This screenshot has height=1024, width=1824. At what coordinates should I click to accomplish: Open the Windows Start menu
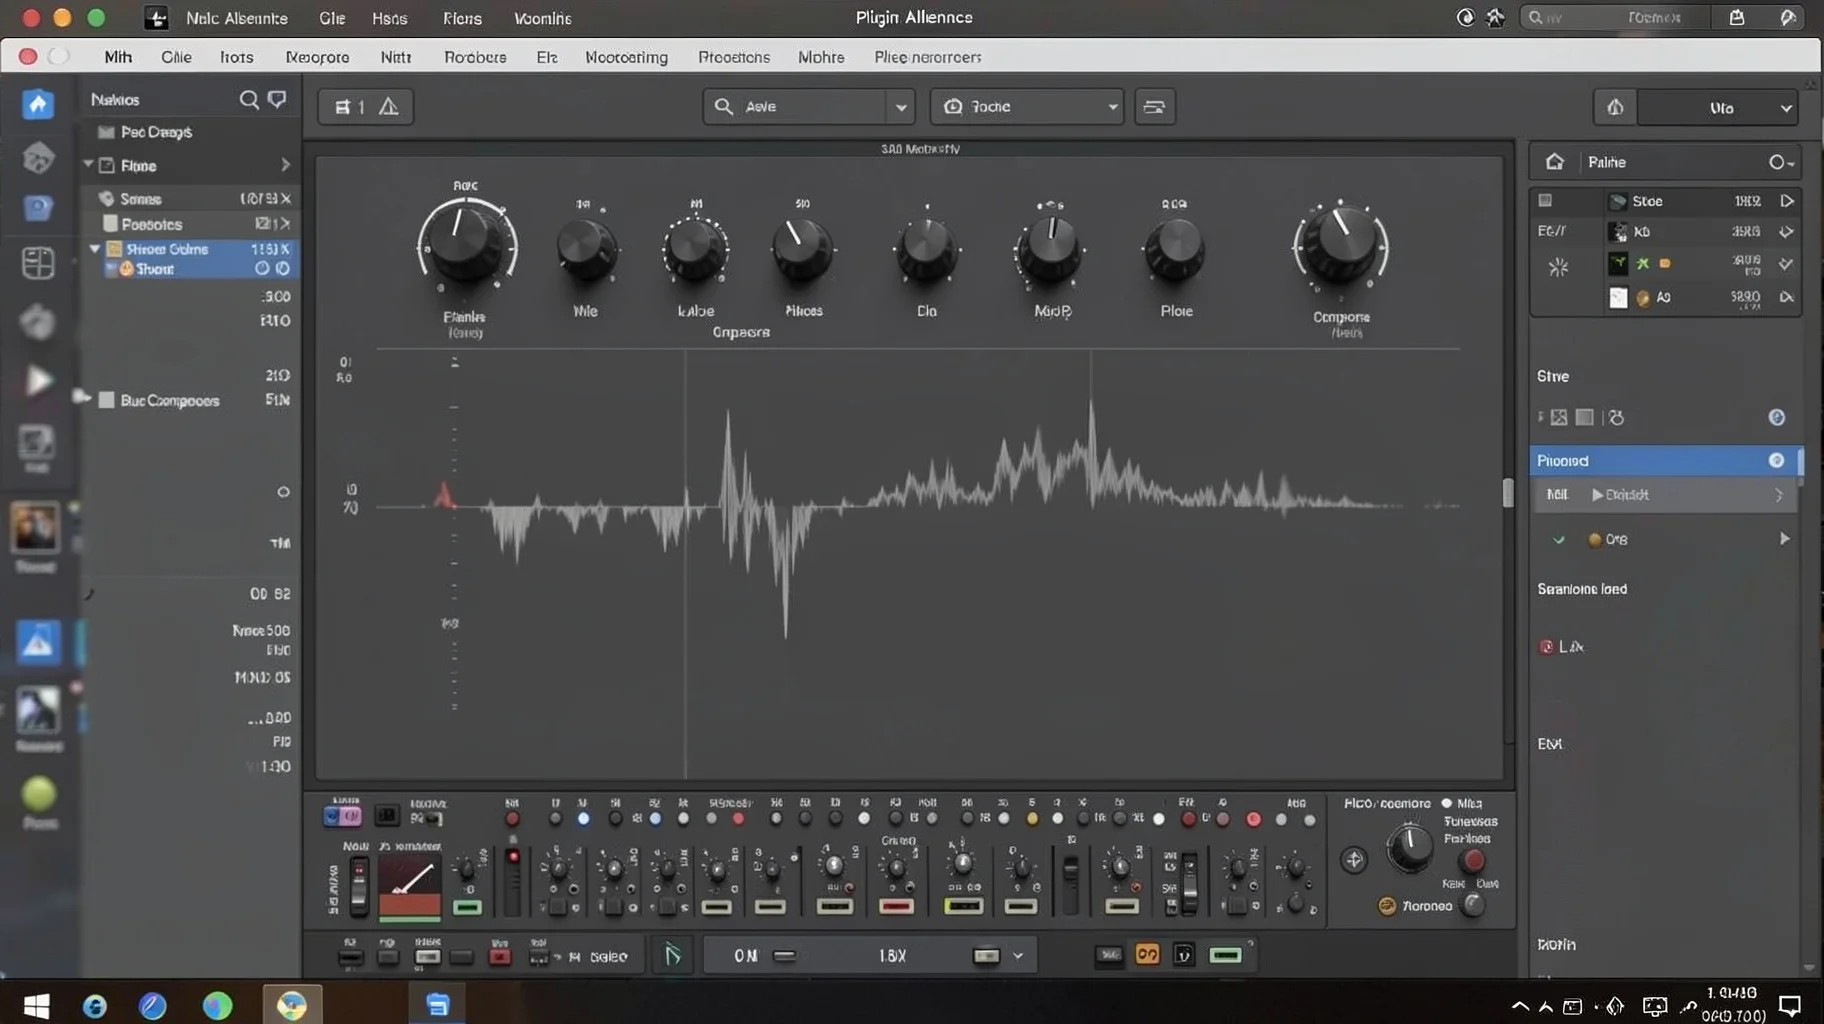coord(37,1005)
